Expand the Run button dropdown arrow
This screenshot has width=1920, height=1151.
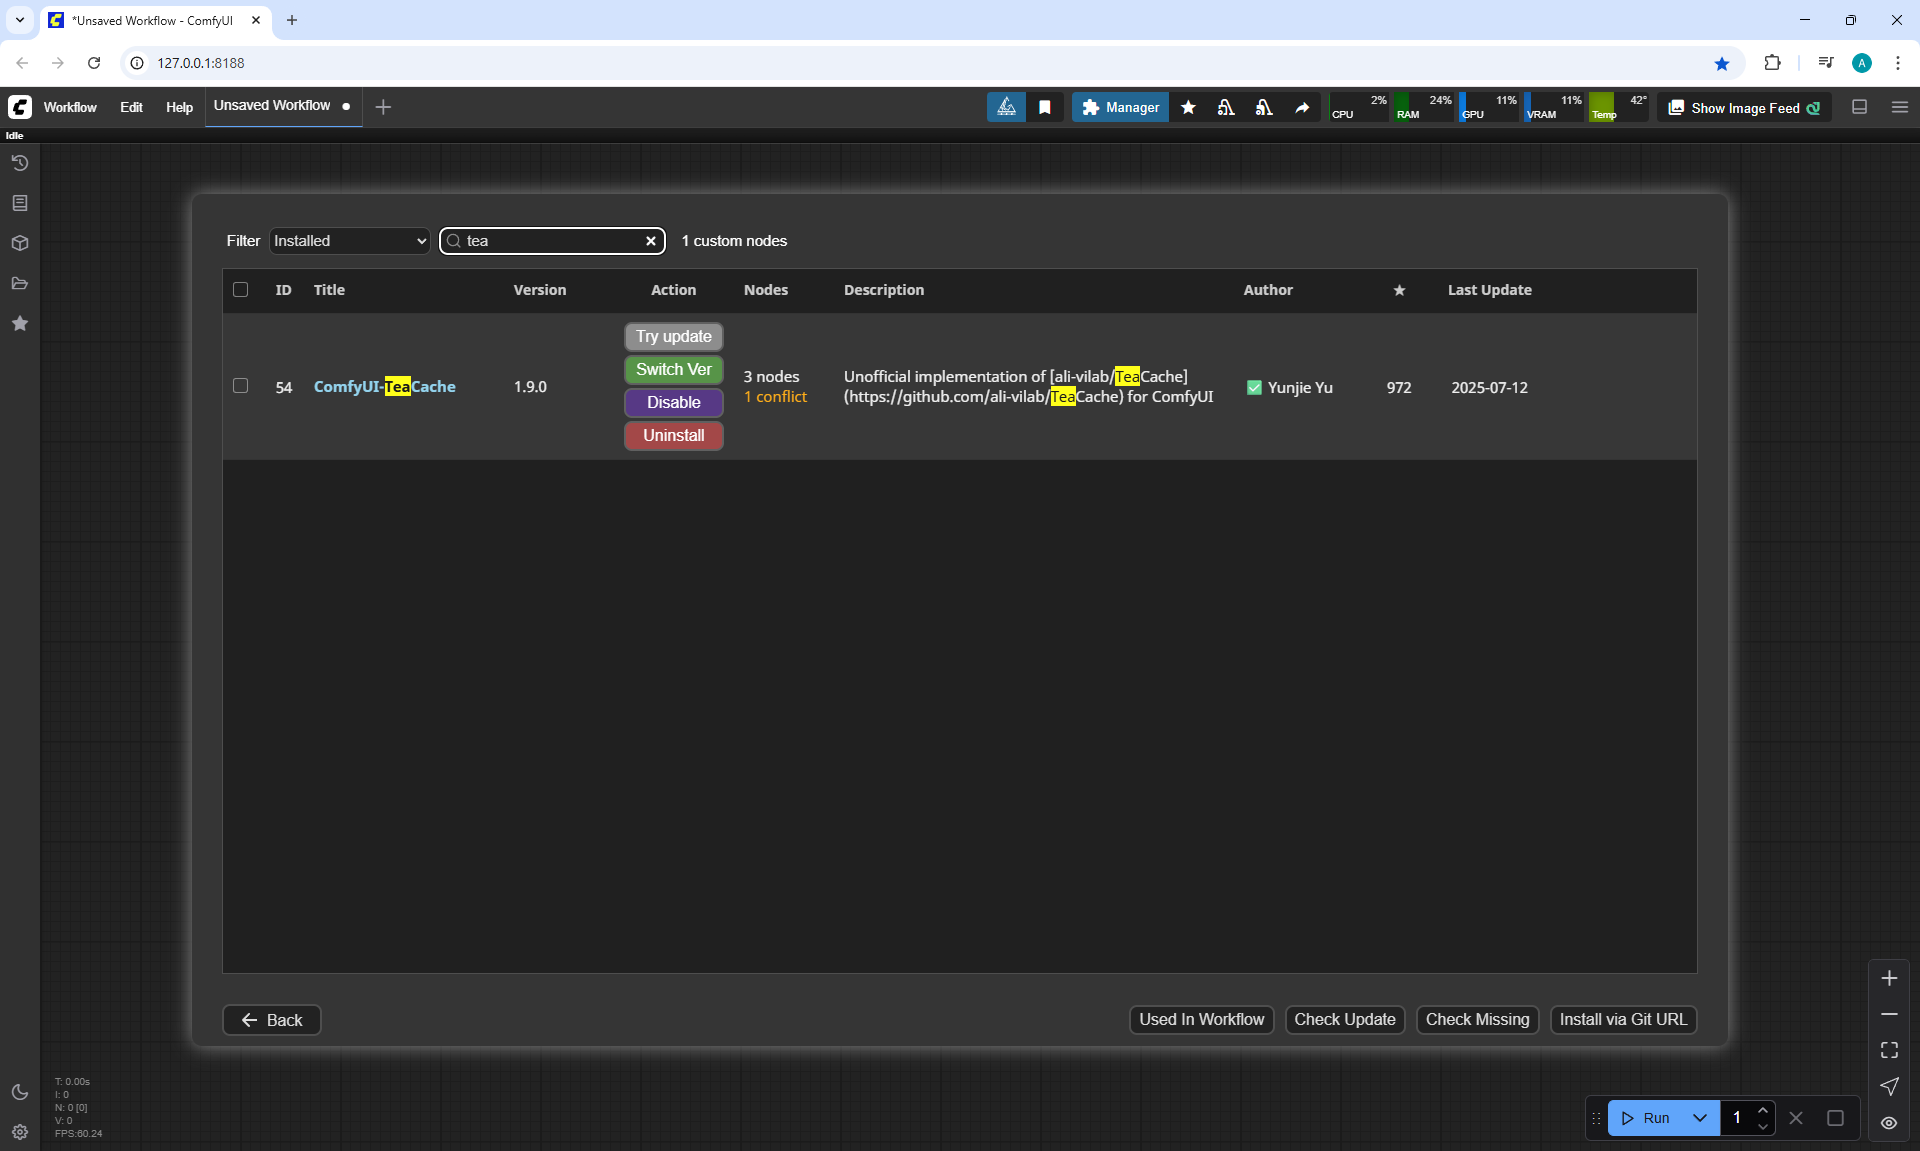point(1700,1118)
